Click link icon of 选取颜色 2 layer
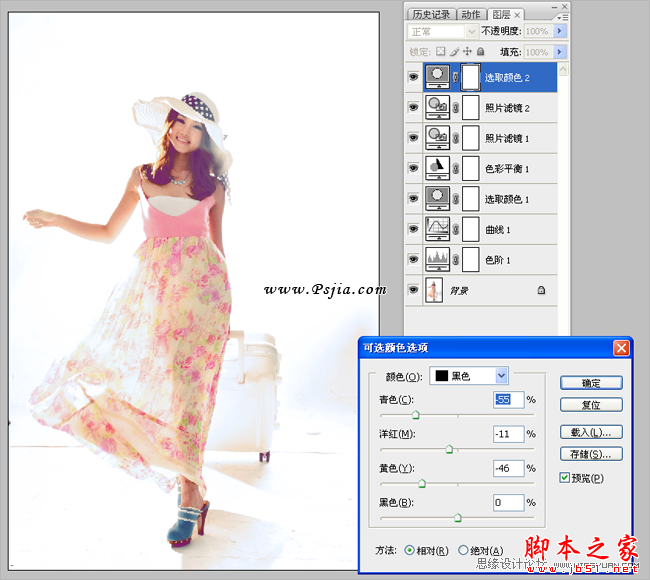This screenshot has height=580, width=650. 456,77
